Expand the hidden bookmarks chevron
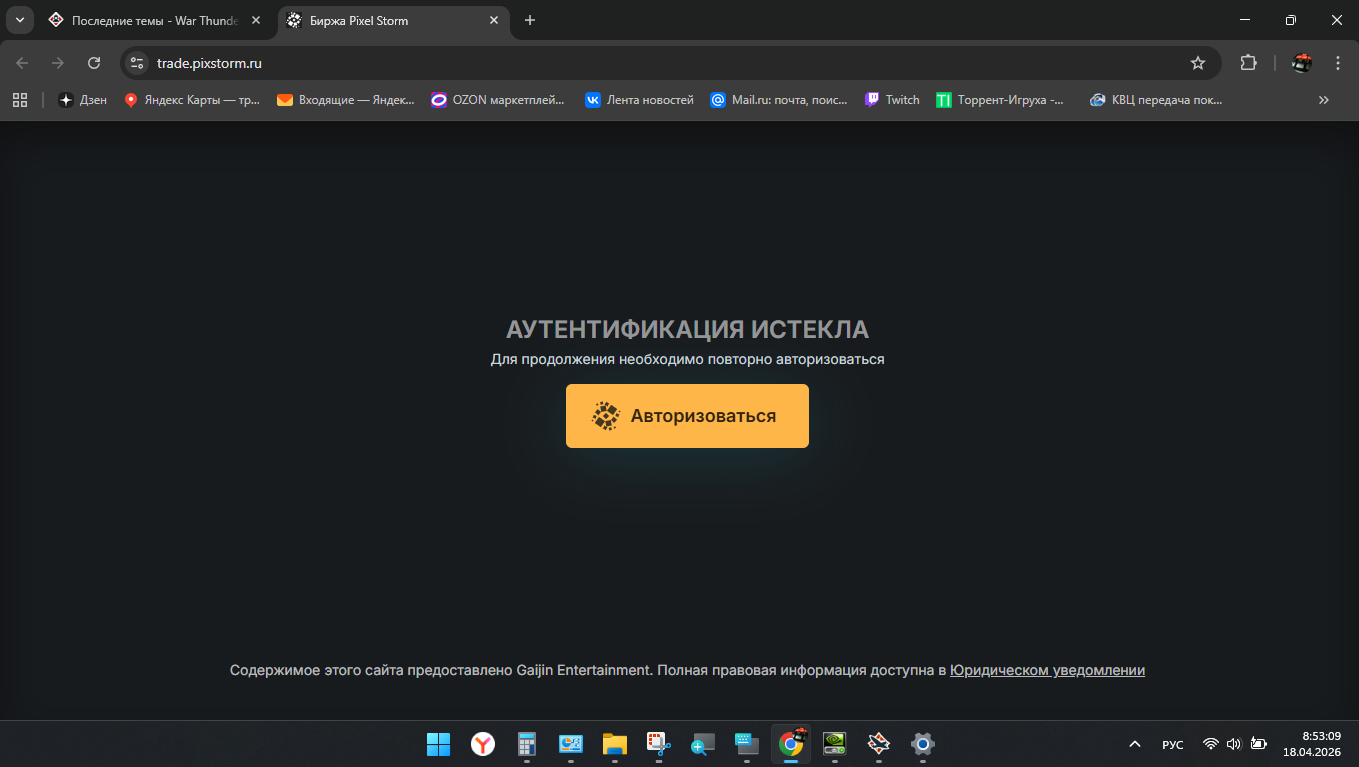The width and height of the screenshot is (1359, 767). [x=1323, y=100]
